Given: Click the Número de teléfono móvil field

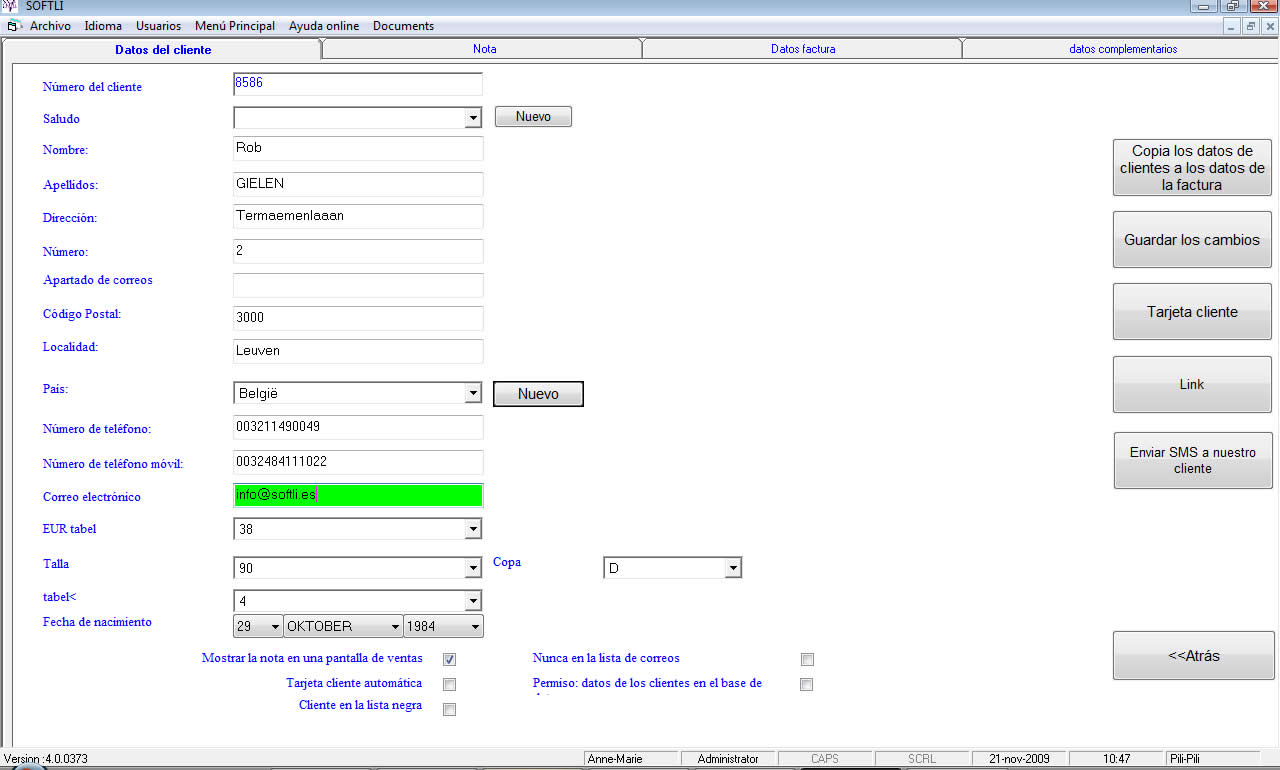Looking at the screenshot, I should click(x=358, y=462).
